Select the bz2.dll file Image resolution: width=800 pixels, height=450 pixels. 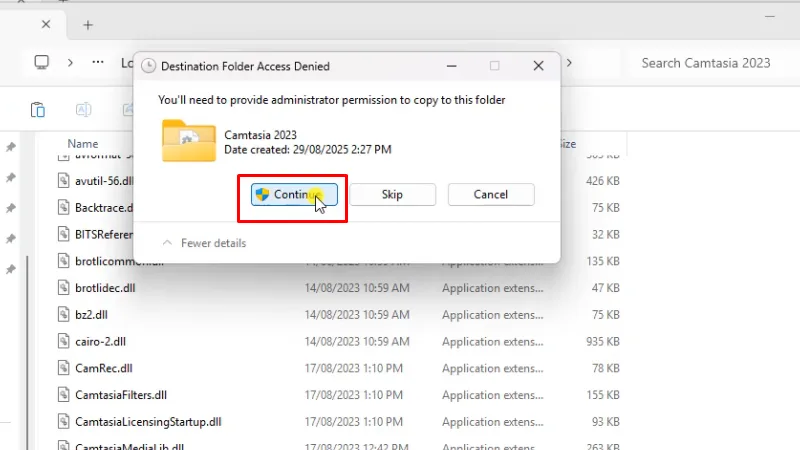pos(91,314)
